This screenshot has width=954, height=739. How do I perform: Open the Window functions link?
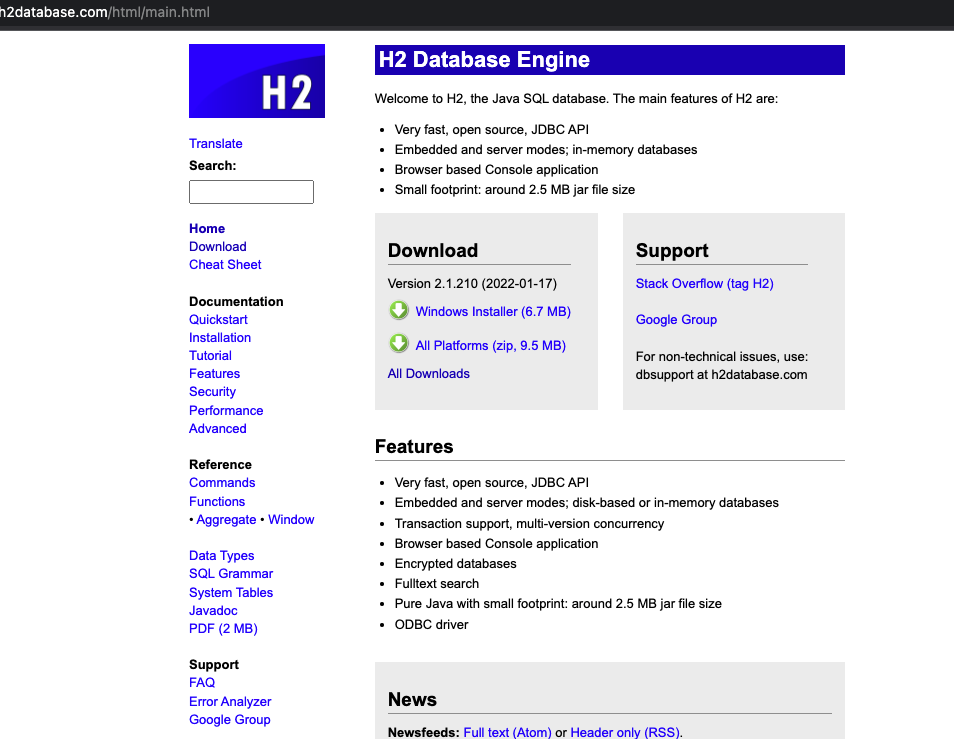(291, 520)
